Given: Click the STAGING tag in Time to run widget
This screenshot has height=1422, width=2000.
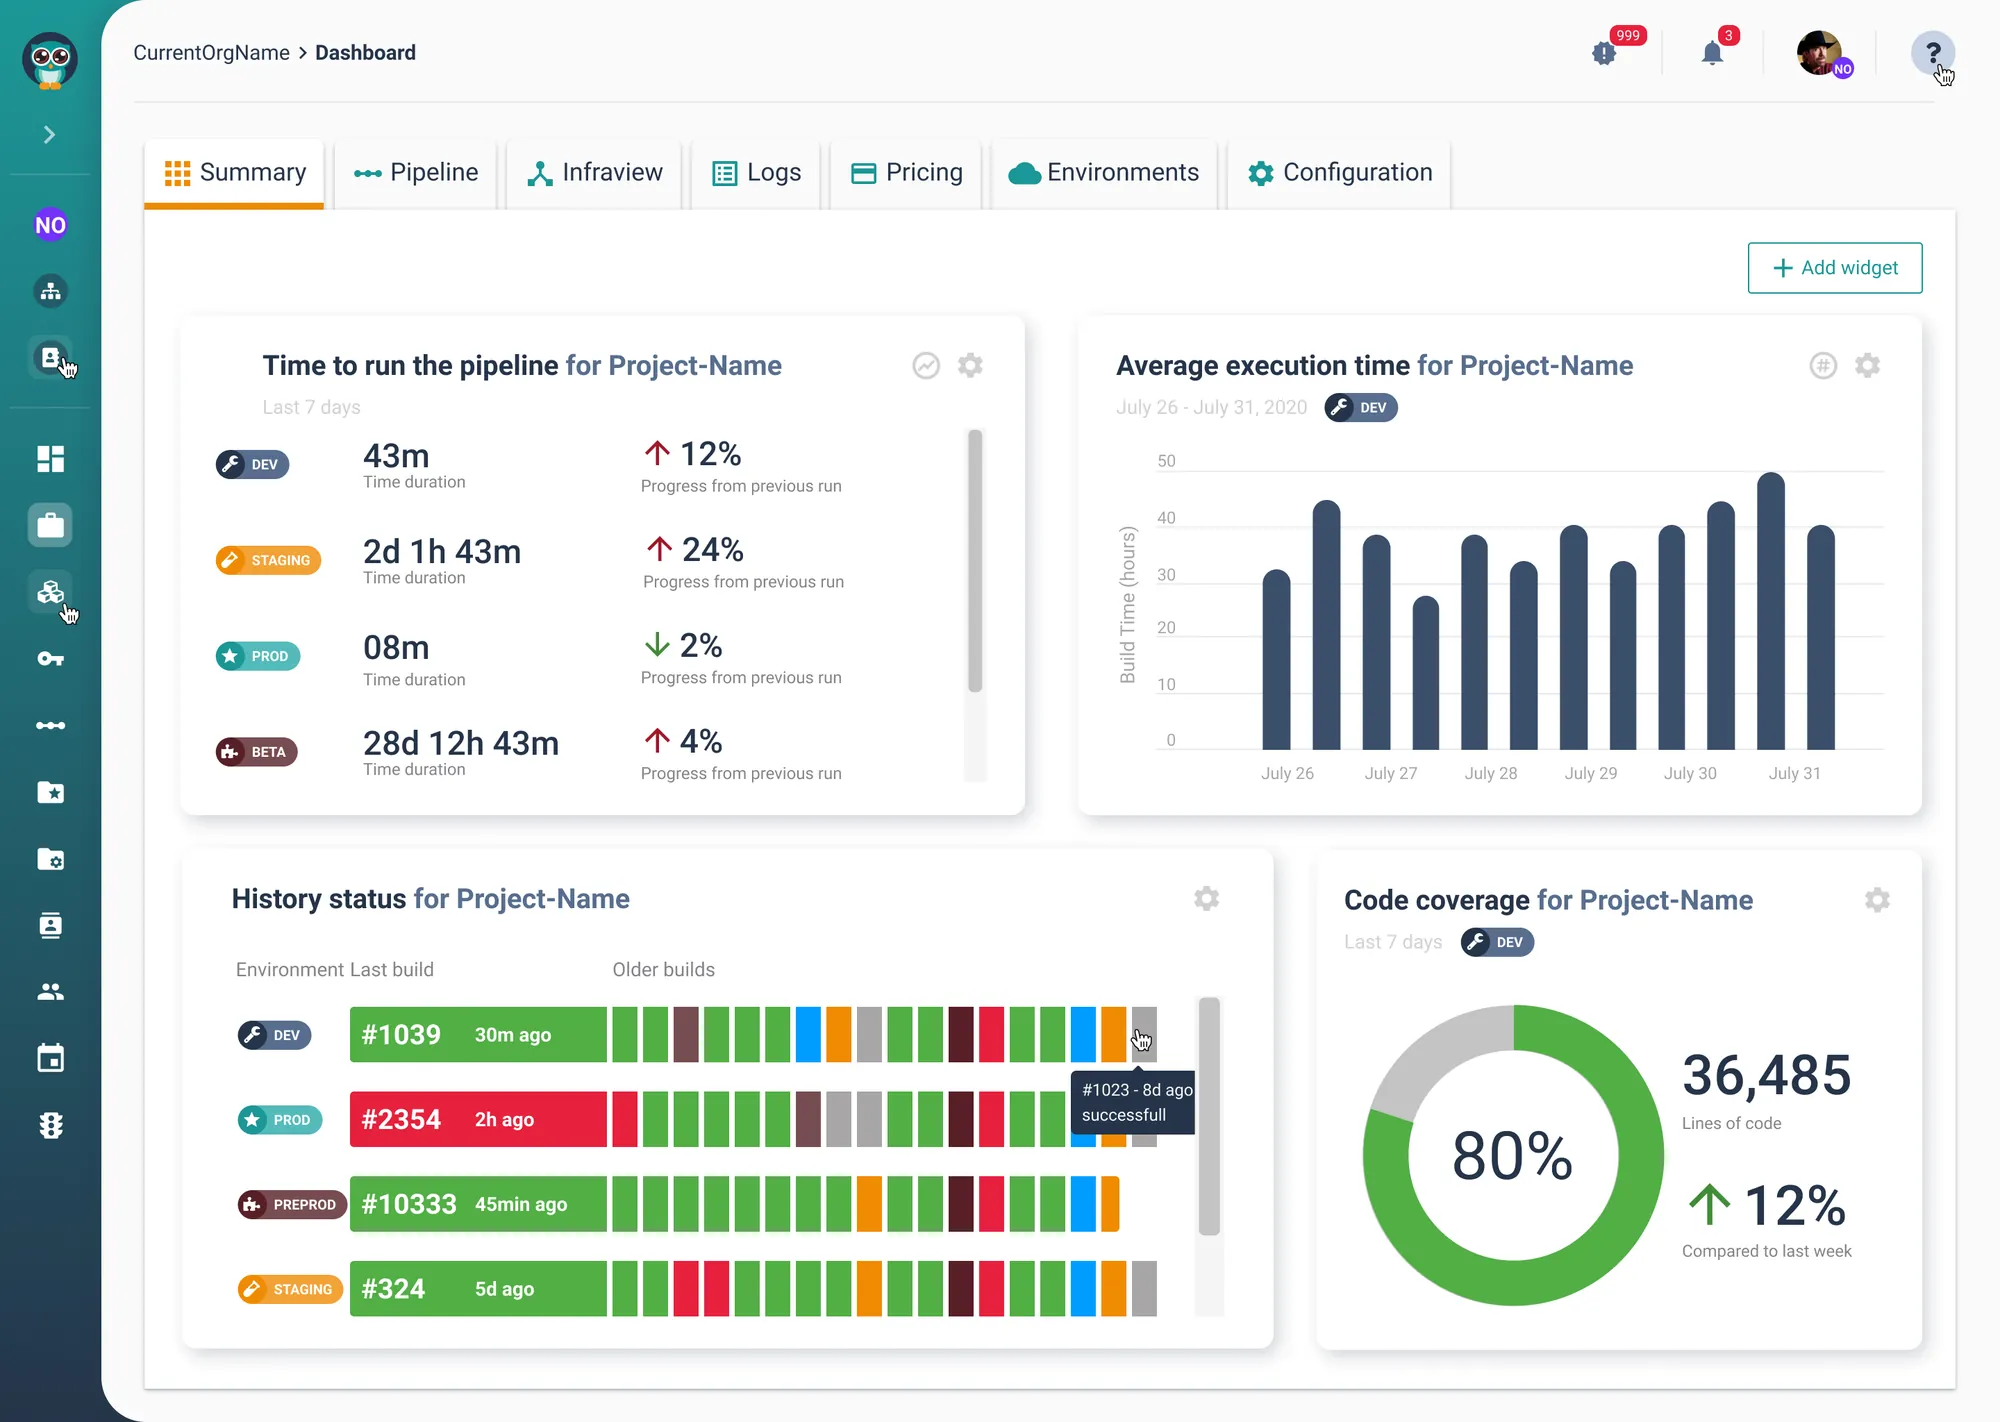Looking at the screenshot, I should point(268,560).
